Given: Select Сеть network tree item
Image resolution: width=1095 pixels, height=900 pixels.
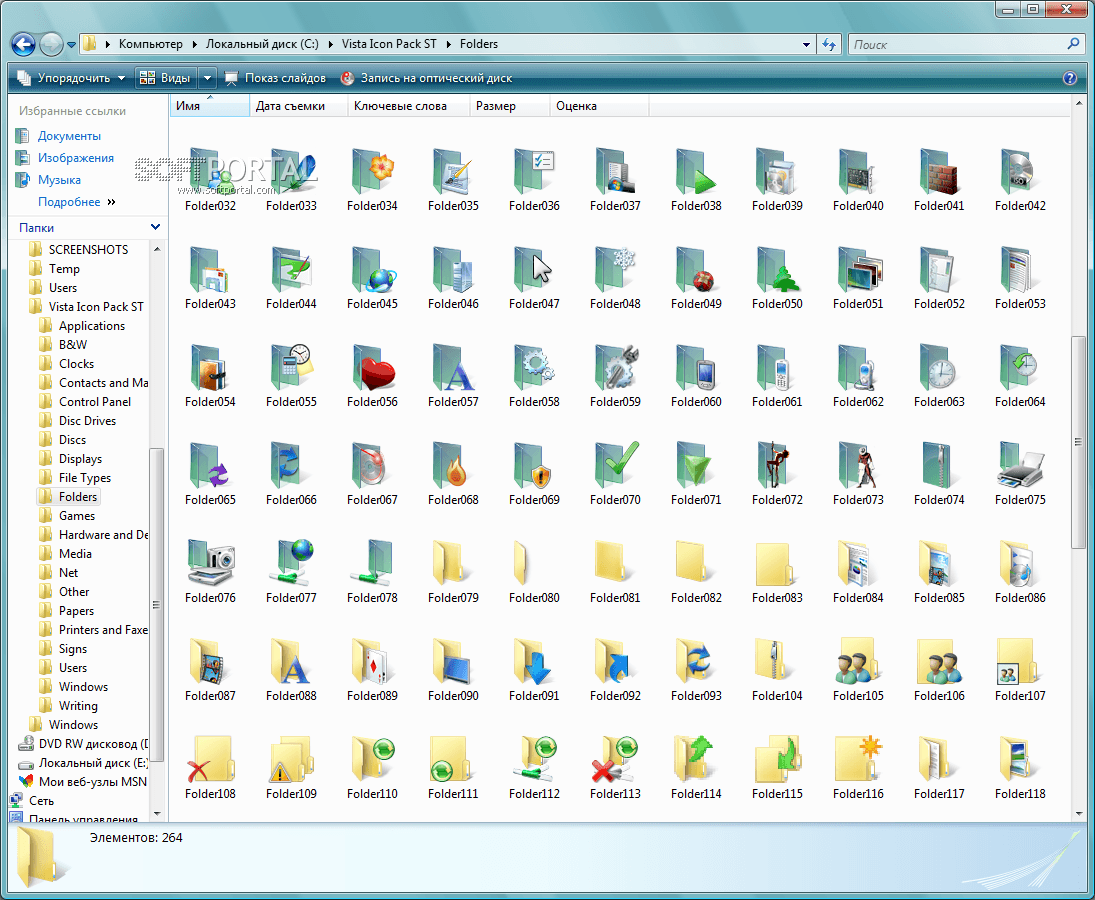Looking at the screenshot, I should tap(41, 801).
